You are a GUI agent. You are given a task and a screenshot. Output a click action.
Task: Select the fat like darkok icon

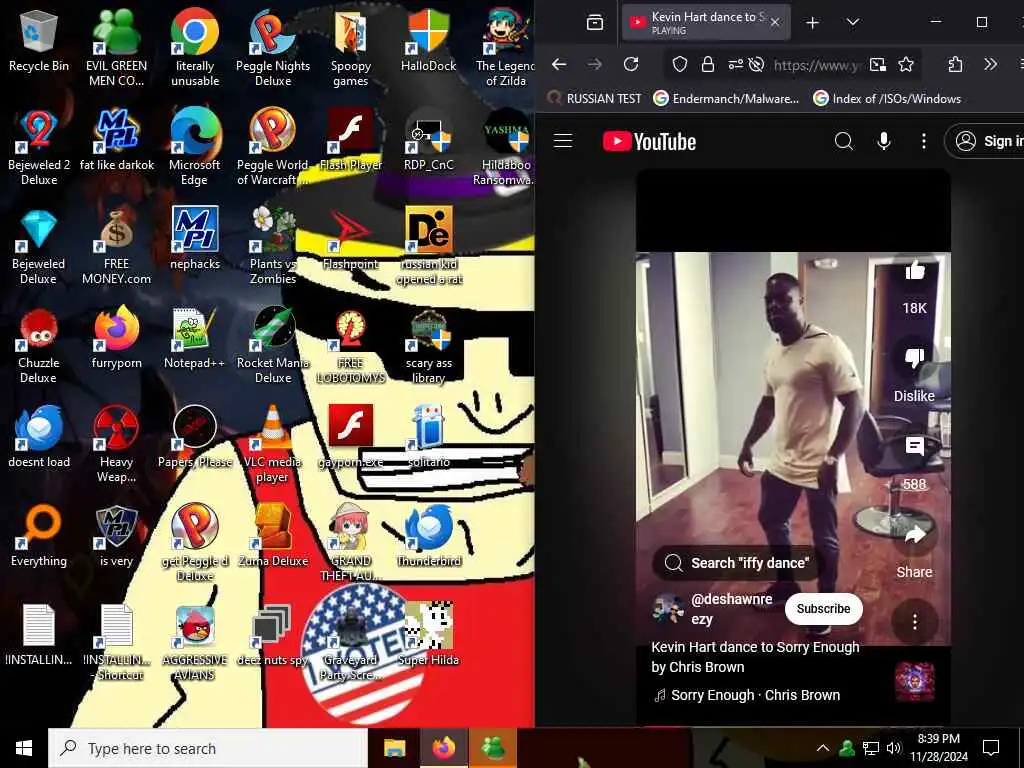pos(116,141)
